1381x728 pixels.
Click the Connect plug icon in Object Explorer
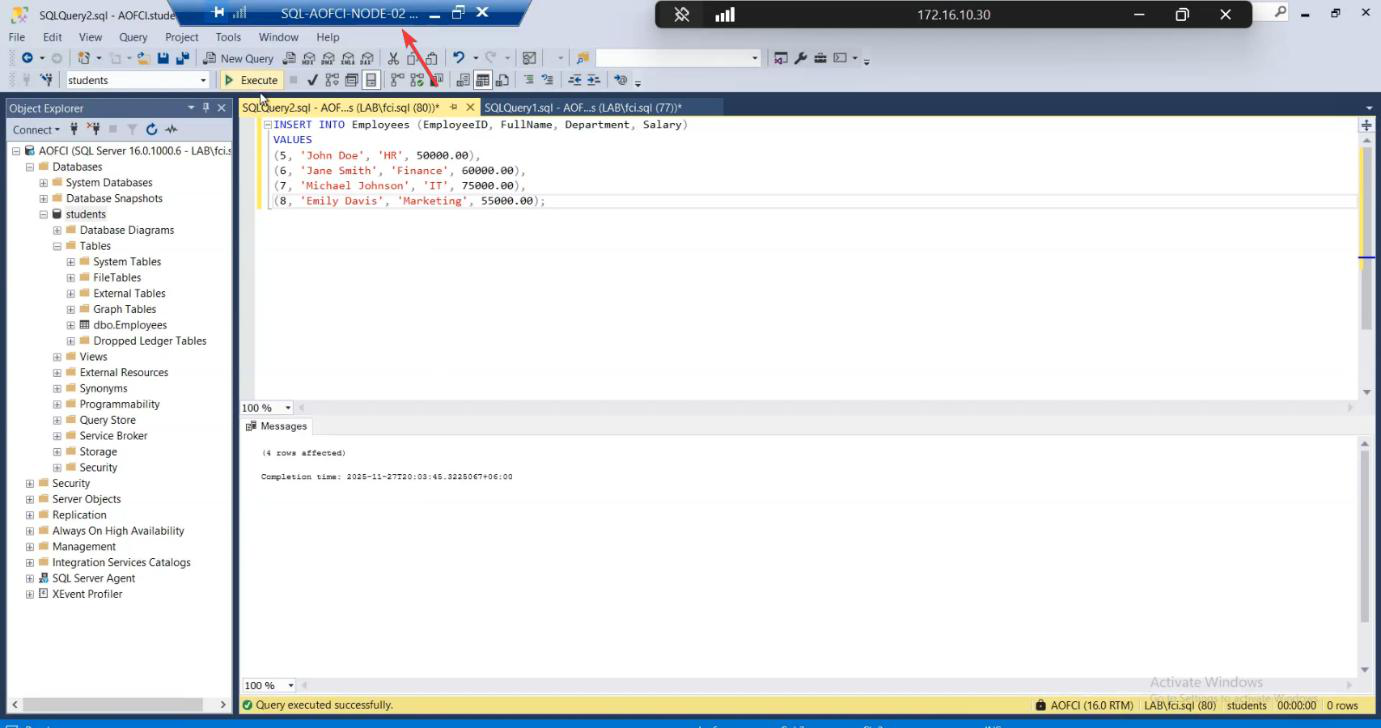pyautogui.click(x=74, y=129)
